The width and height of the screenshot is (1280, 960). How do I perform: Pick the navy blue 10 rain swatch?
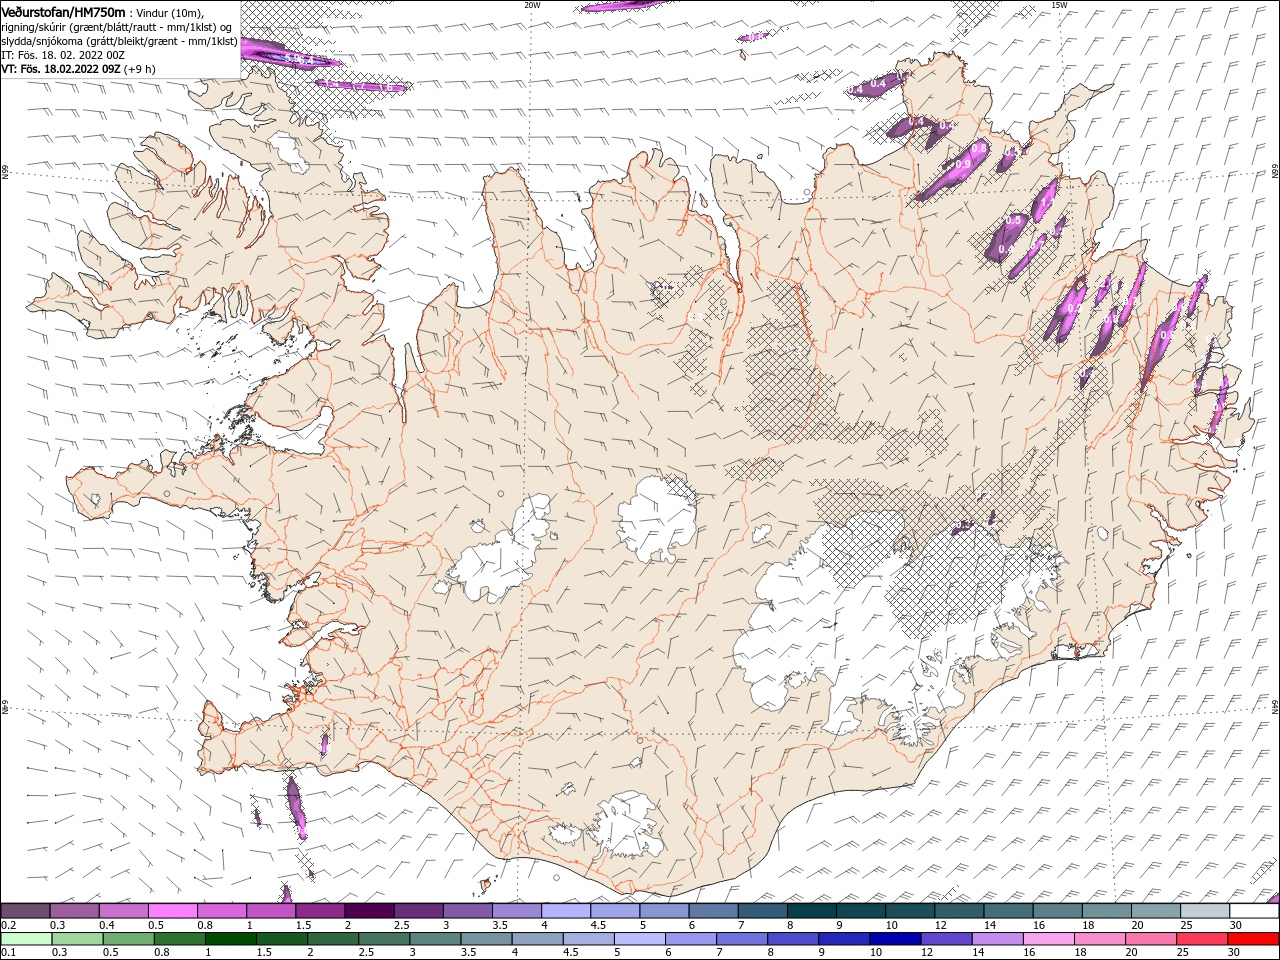(x=897, y=939)
